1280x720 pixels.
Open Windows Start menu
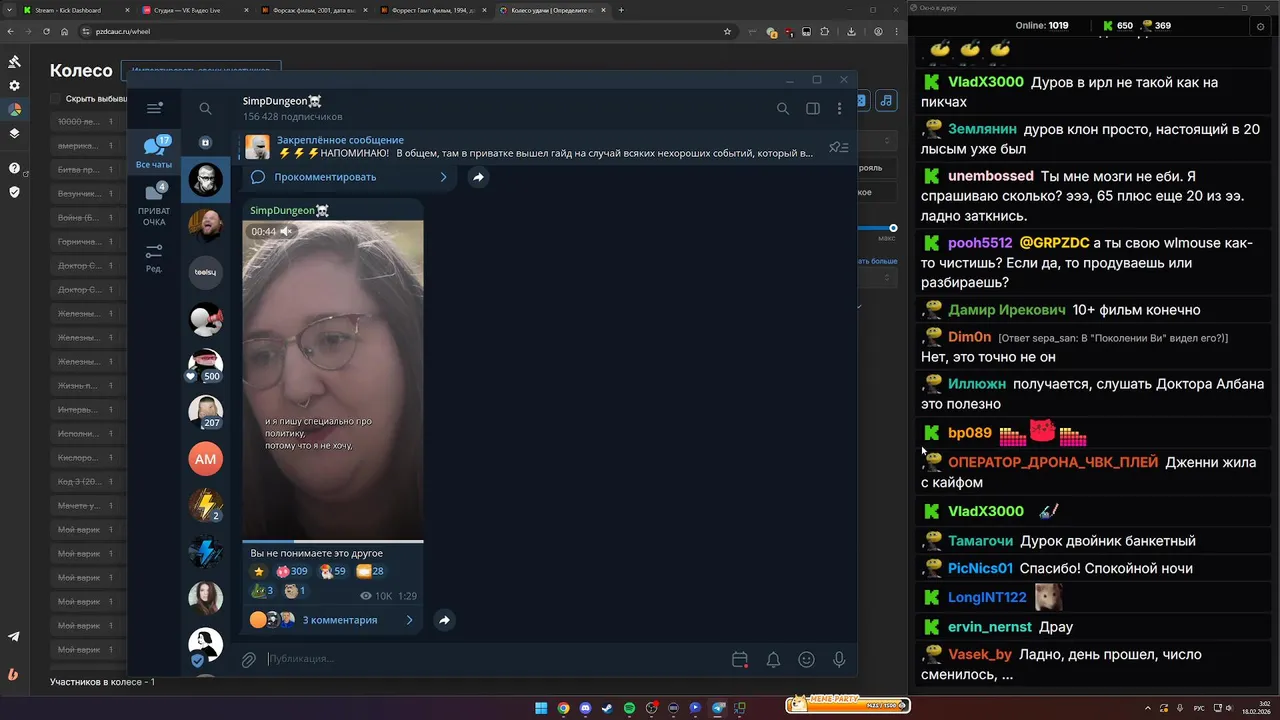[x=541, y=708]
